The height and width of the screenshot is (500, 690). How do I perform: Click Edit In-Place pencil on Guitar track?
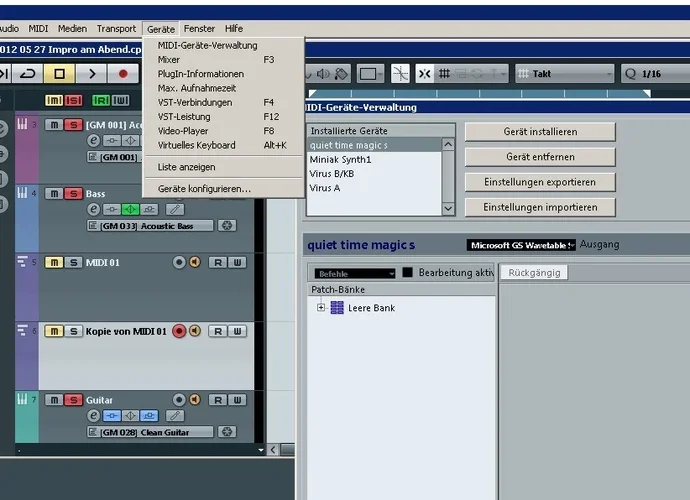click(175, 415)
